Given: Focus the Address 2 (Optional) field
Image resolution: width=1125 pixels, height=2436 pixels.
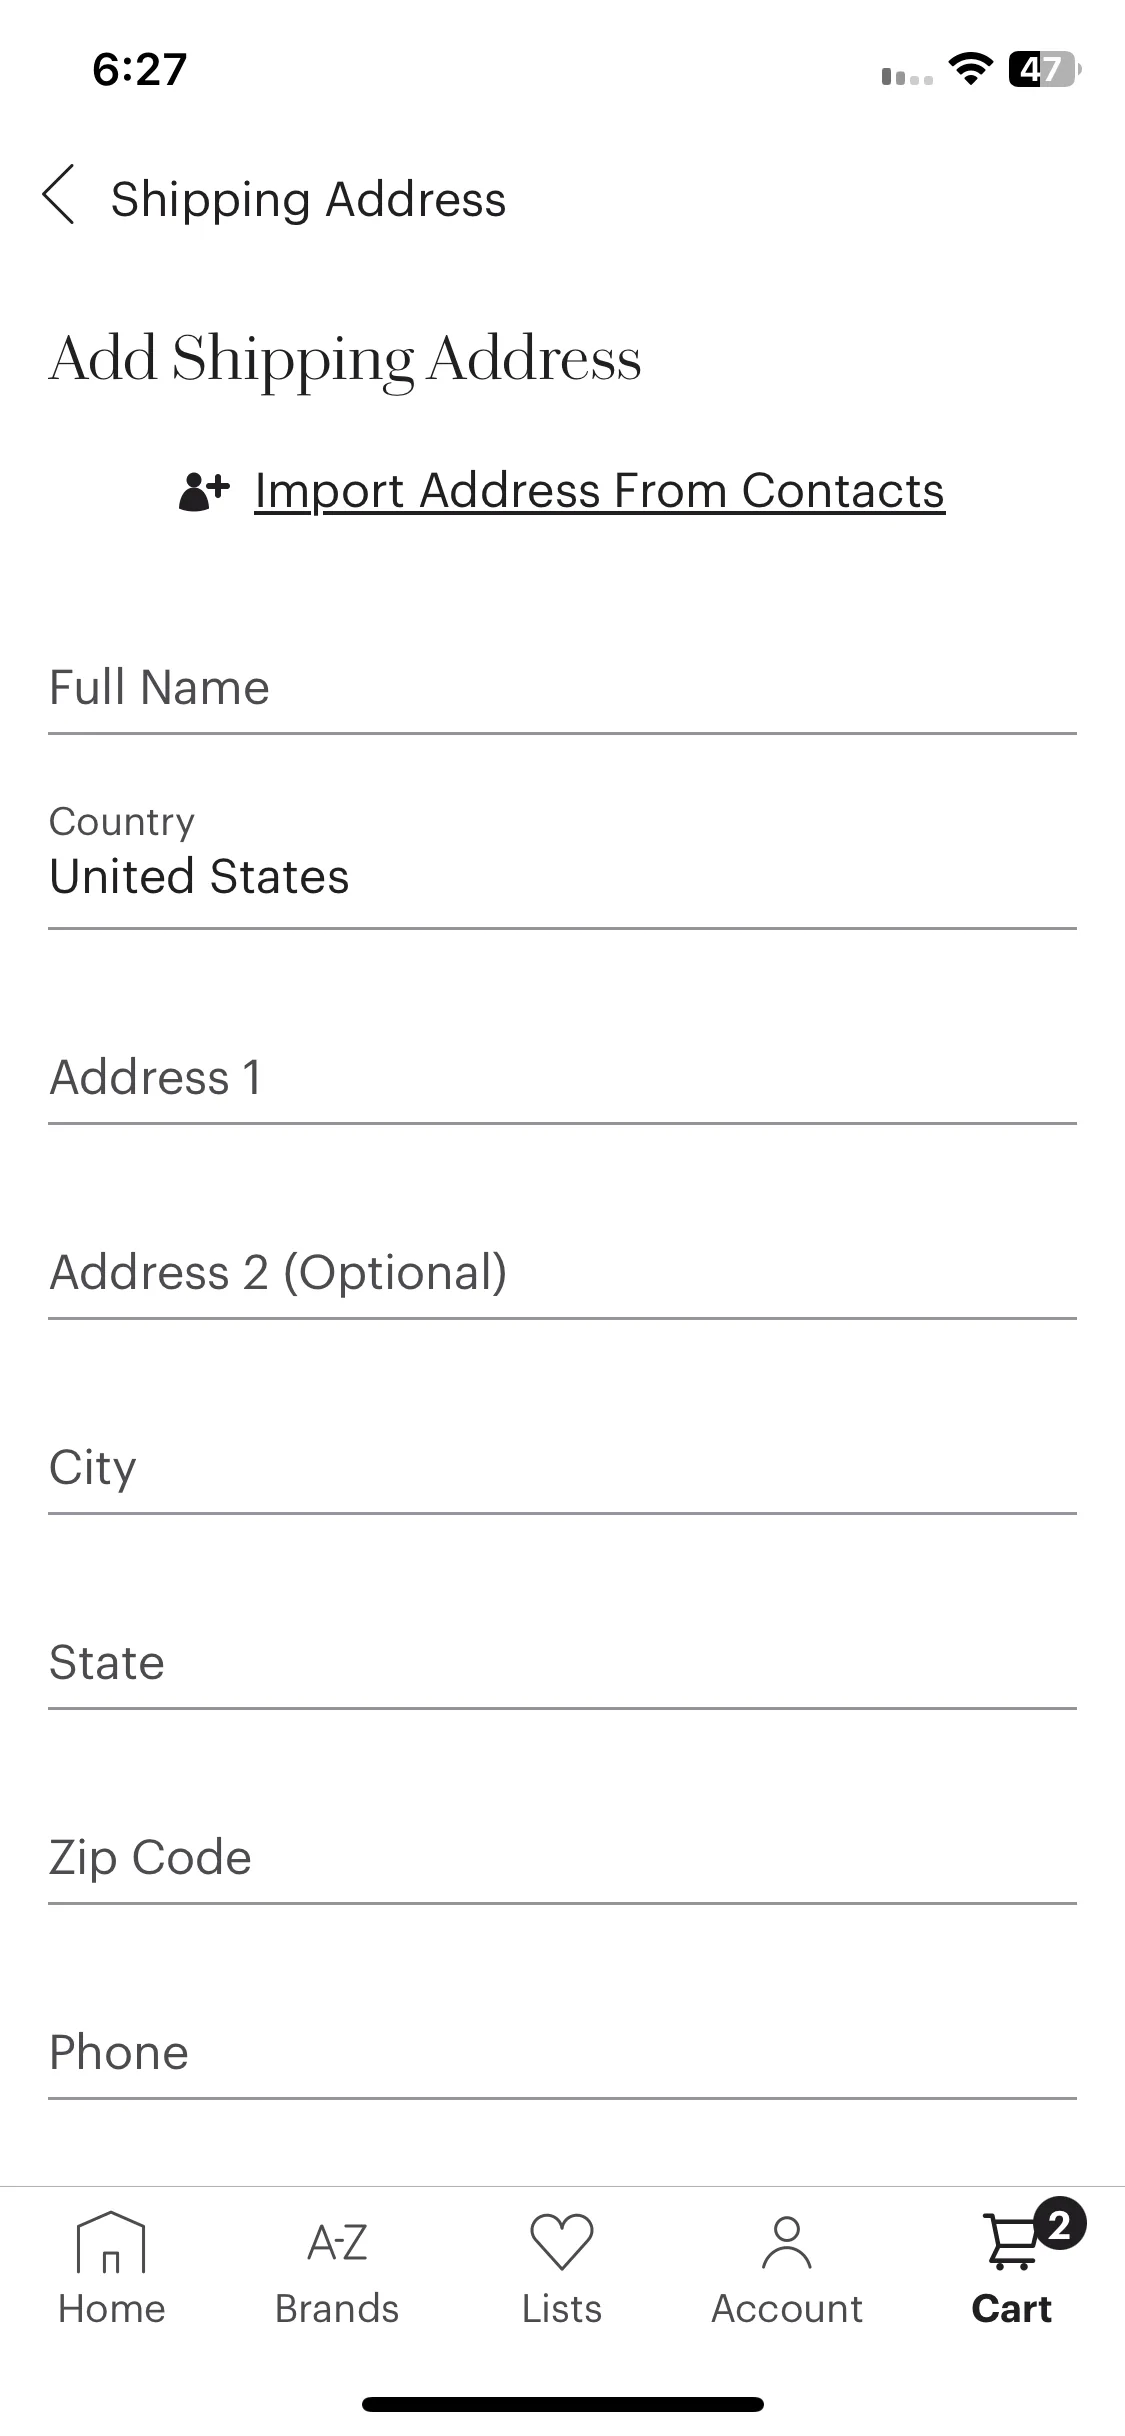Looking at the screenshot, I should [562, 1273].
